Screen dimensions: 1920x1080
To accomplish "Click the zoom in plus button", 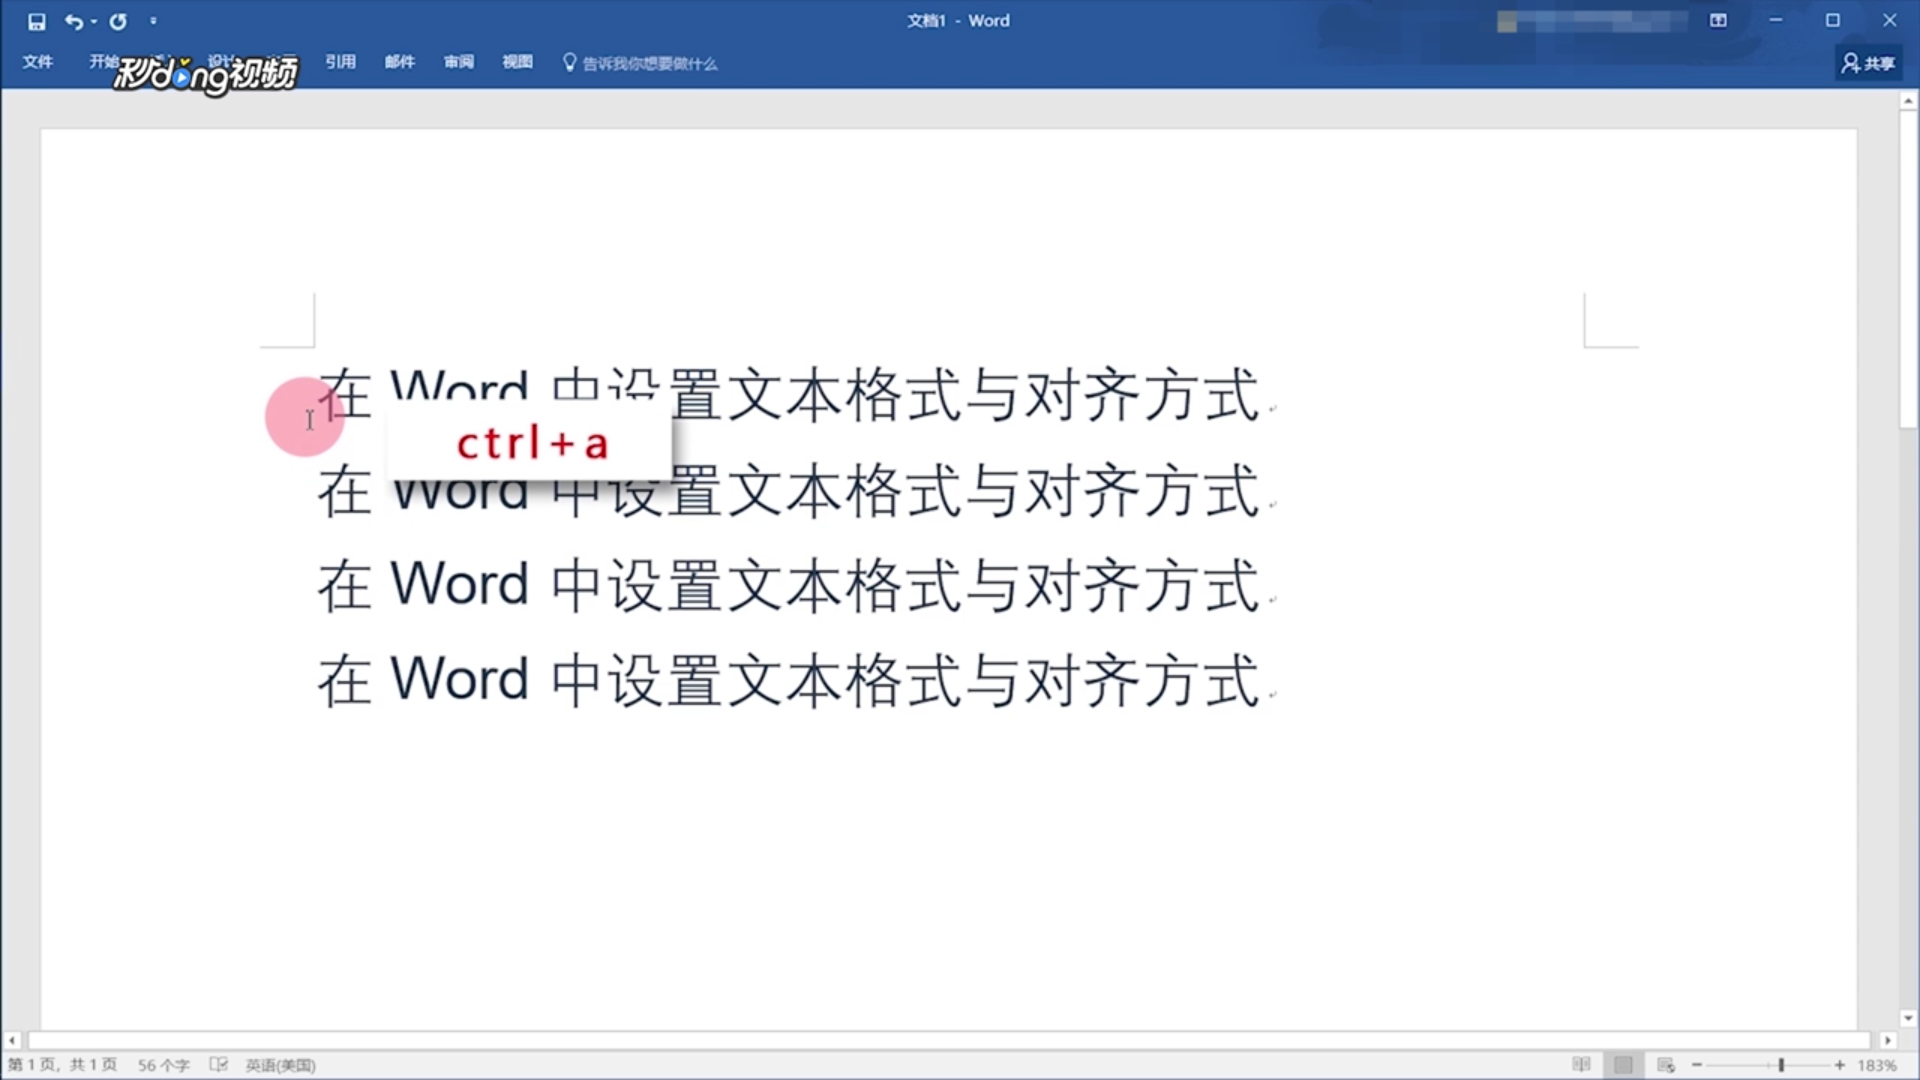I will coord(1840,1064).
